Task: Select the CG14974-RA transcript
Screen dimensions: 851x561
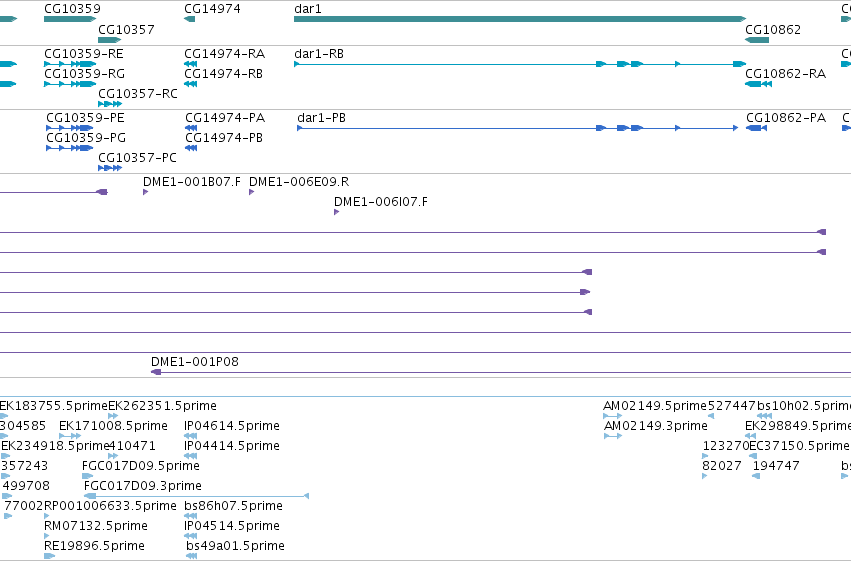Action: click(x=190, y=64)
